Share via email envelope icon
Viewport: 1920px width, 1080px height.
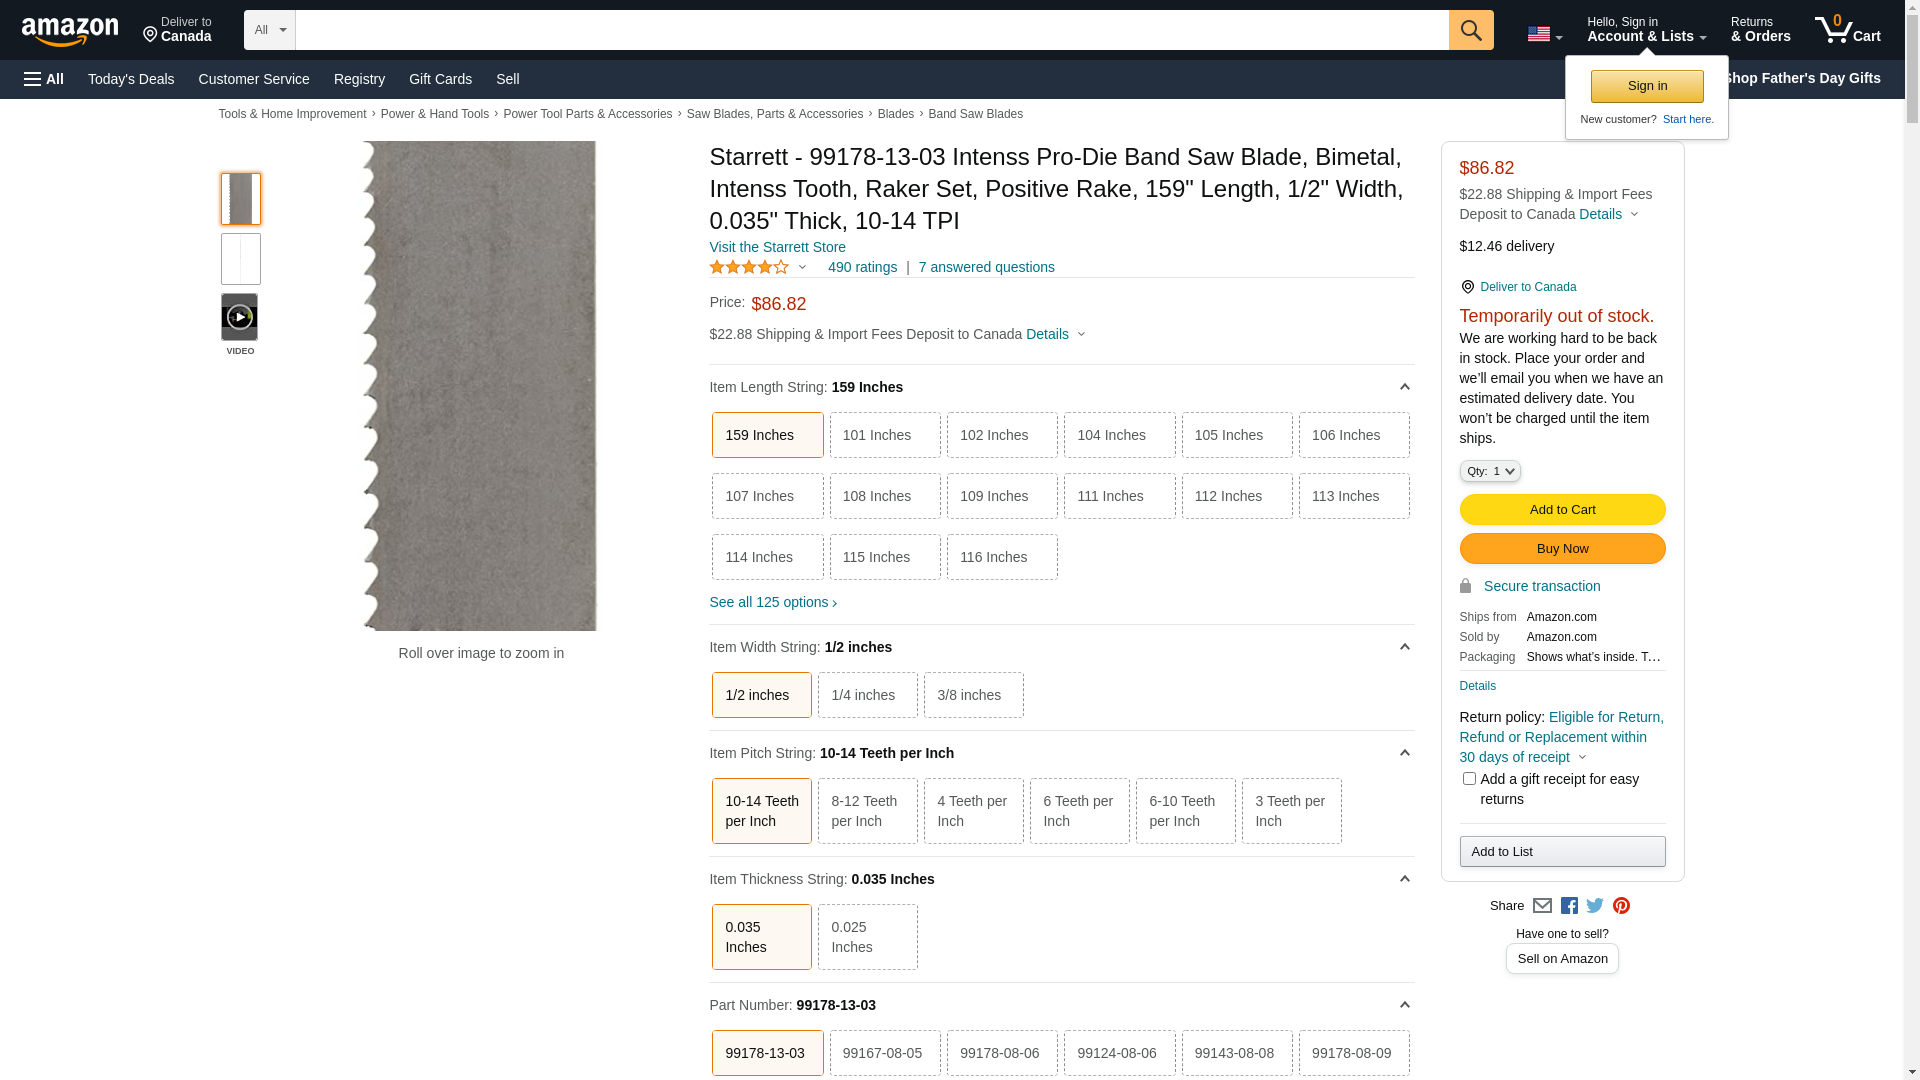(1542, 906)
